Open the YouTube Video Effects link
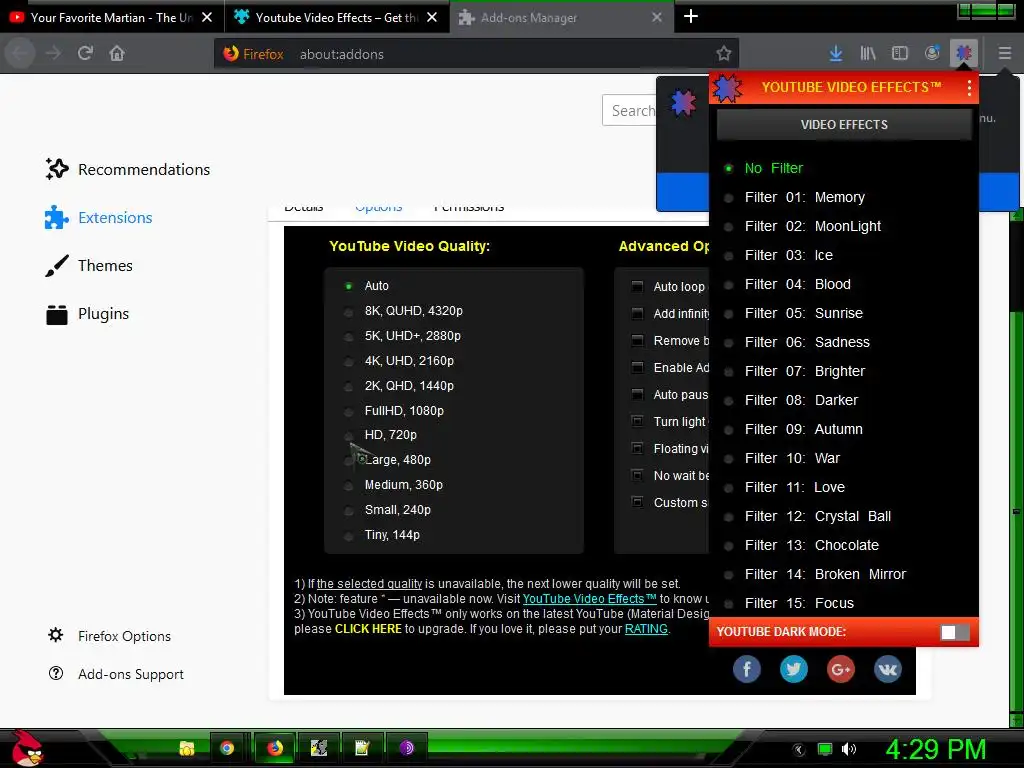The width and height of the screenshot is (1024, 768). click(x=589, y=599)
